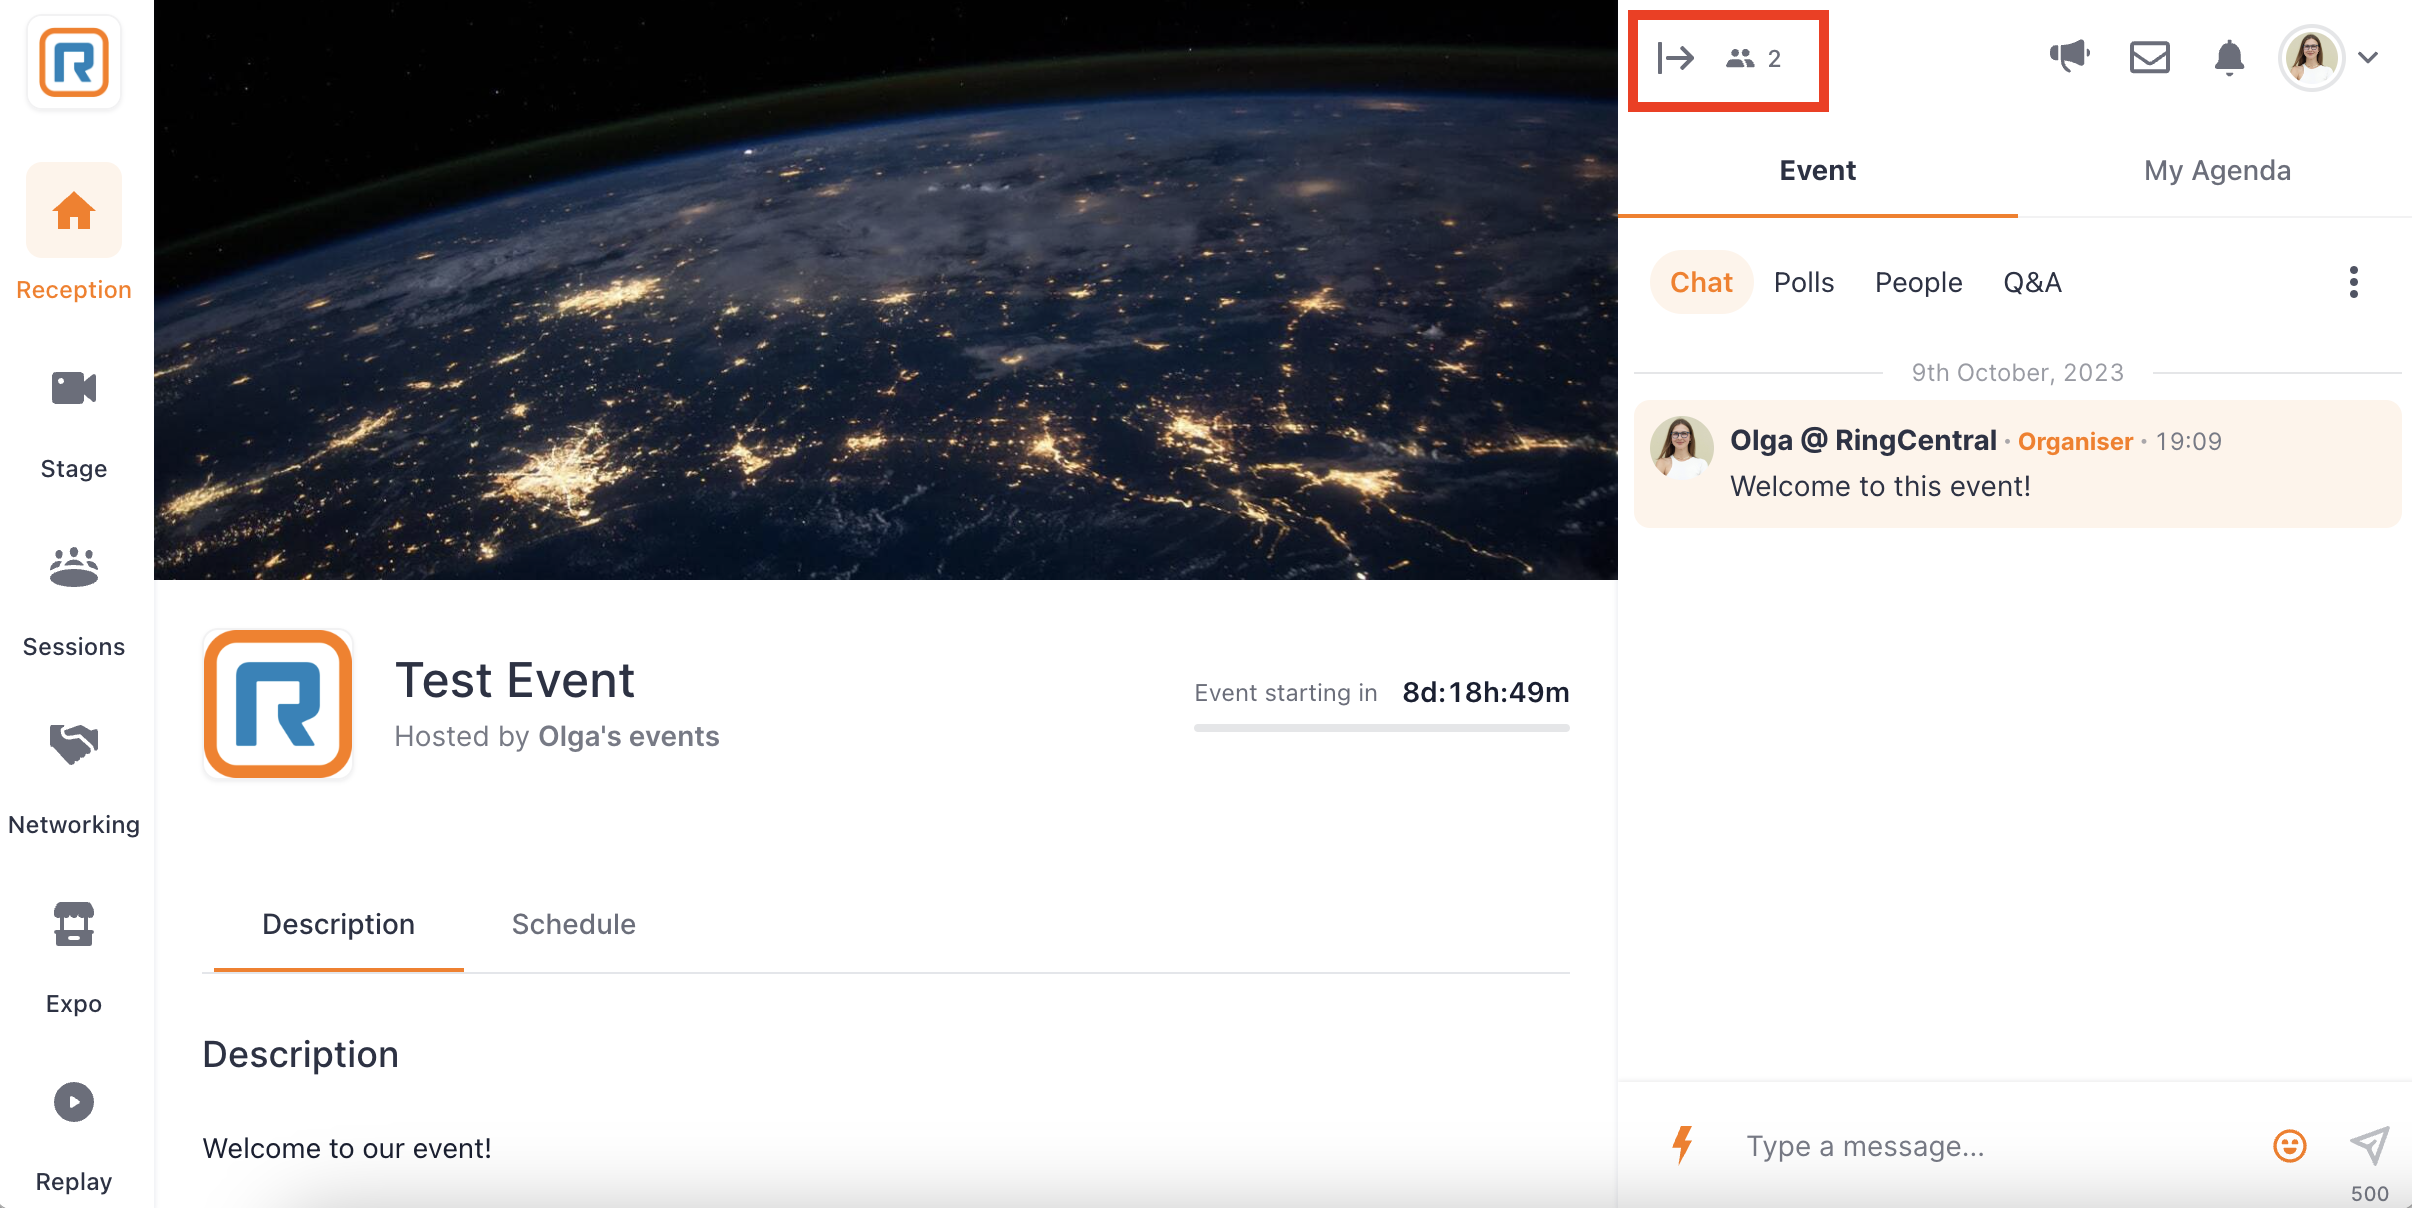Click the Organiser badge in chat
Viewport: 2412px width, 1208px height.
pos(2075,441)
